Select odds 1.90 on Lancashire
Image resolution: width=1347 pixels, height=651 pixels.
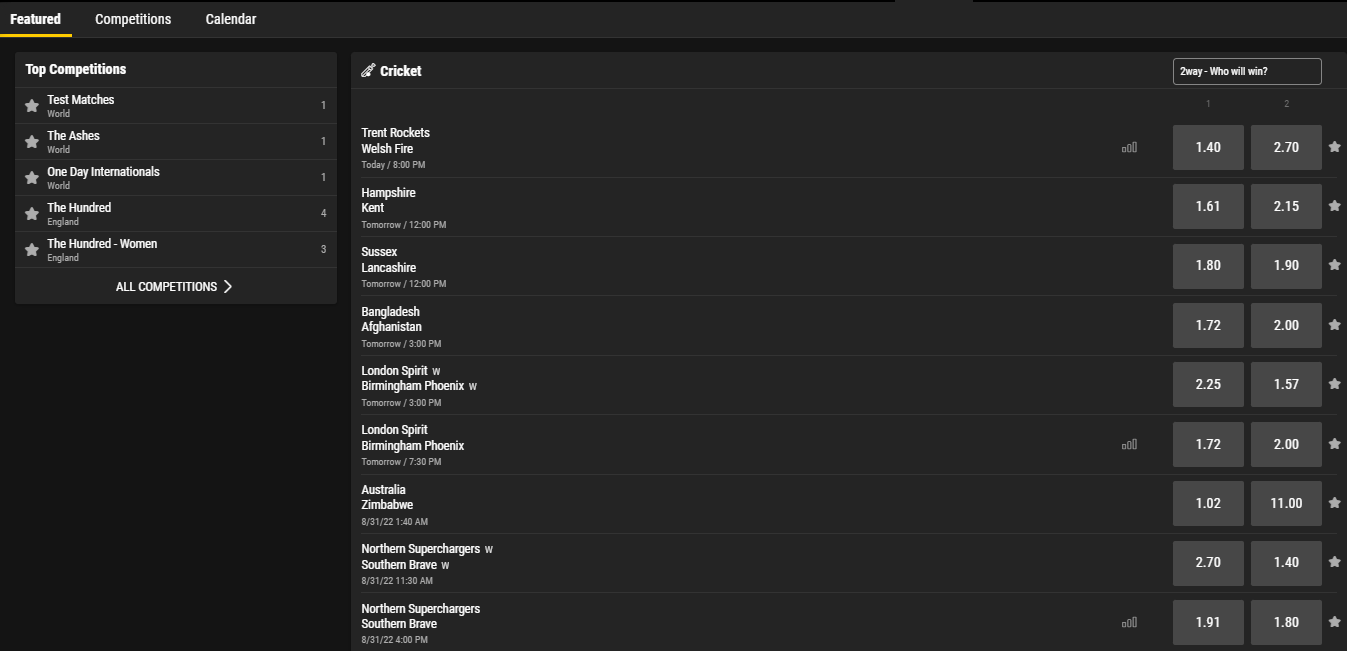[1286, 265]
